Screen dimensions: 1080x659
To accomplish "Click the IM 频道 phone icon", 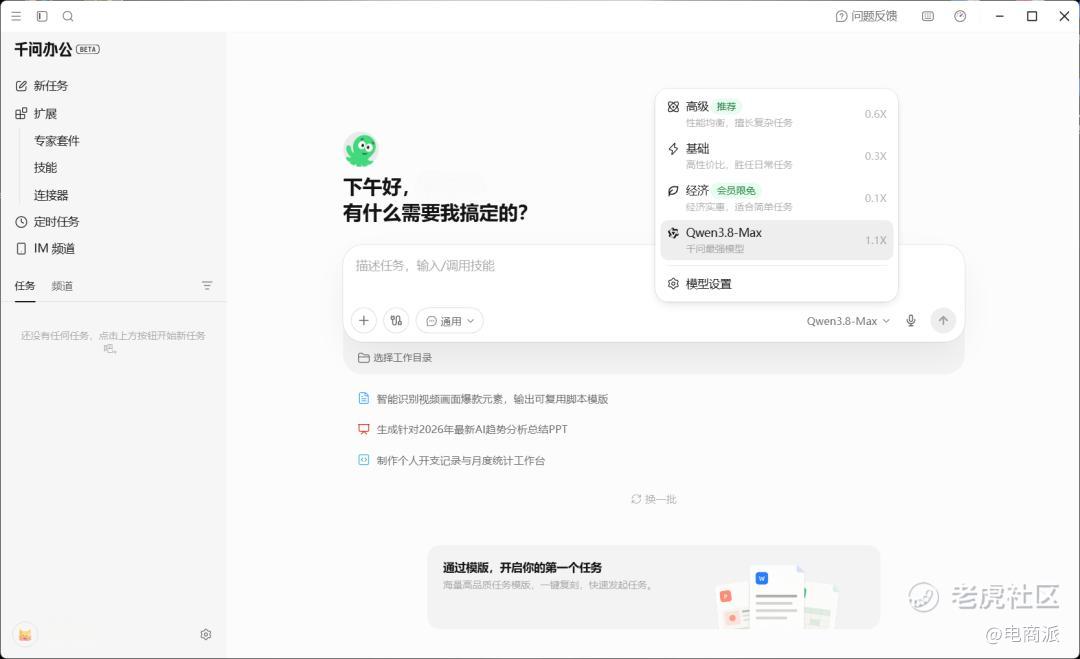I will 21,249.
